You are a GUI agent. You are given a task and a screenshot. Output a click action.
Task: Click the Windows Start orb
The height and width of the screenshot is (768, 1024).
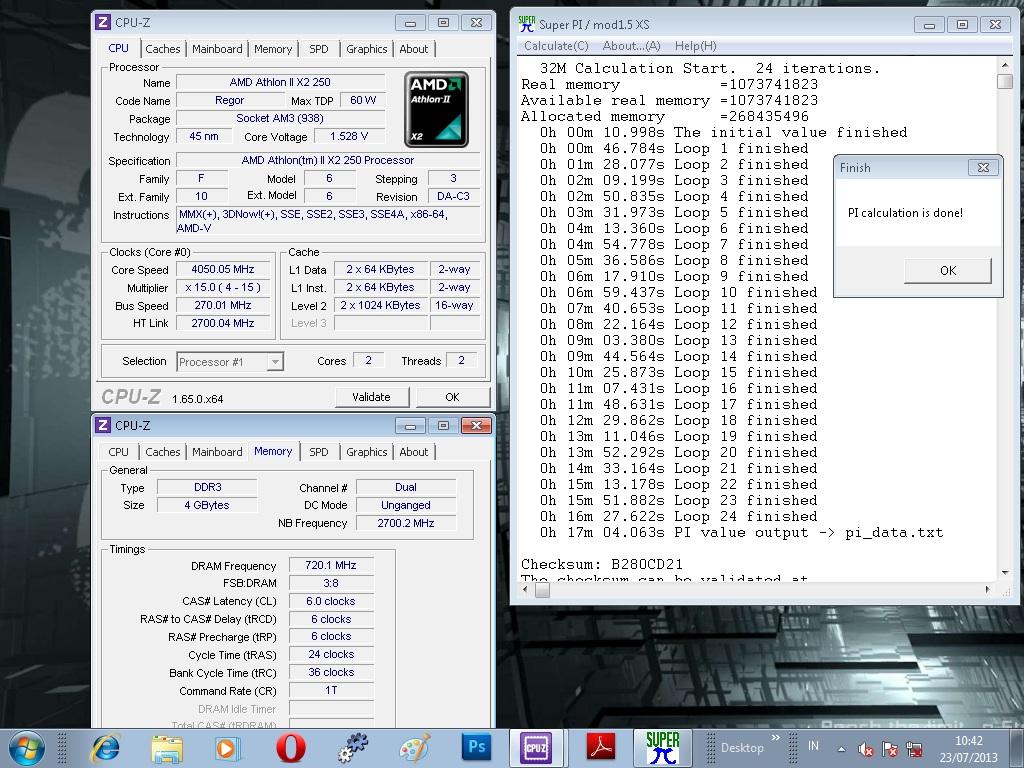(27, 748)
